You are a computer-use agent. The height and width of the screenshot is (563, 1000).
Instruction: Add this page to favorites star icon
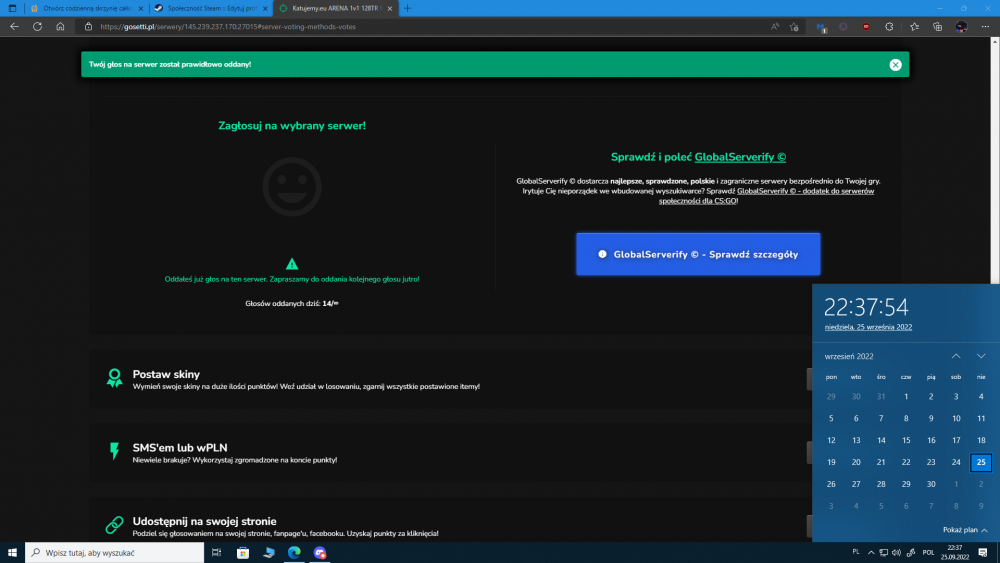coord(794,27)
